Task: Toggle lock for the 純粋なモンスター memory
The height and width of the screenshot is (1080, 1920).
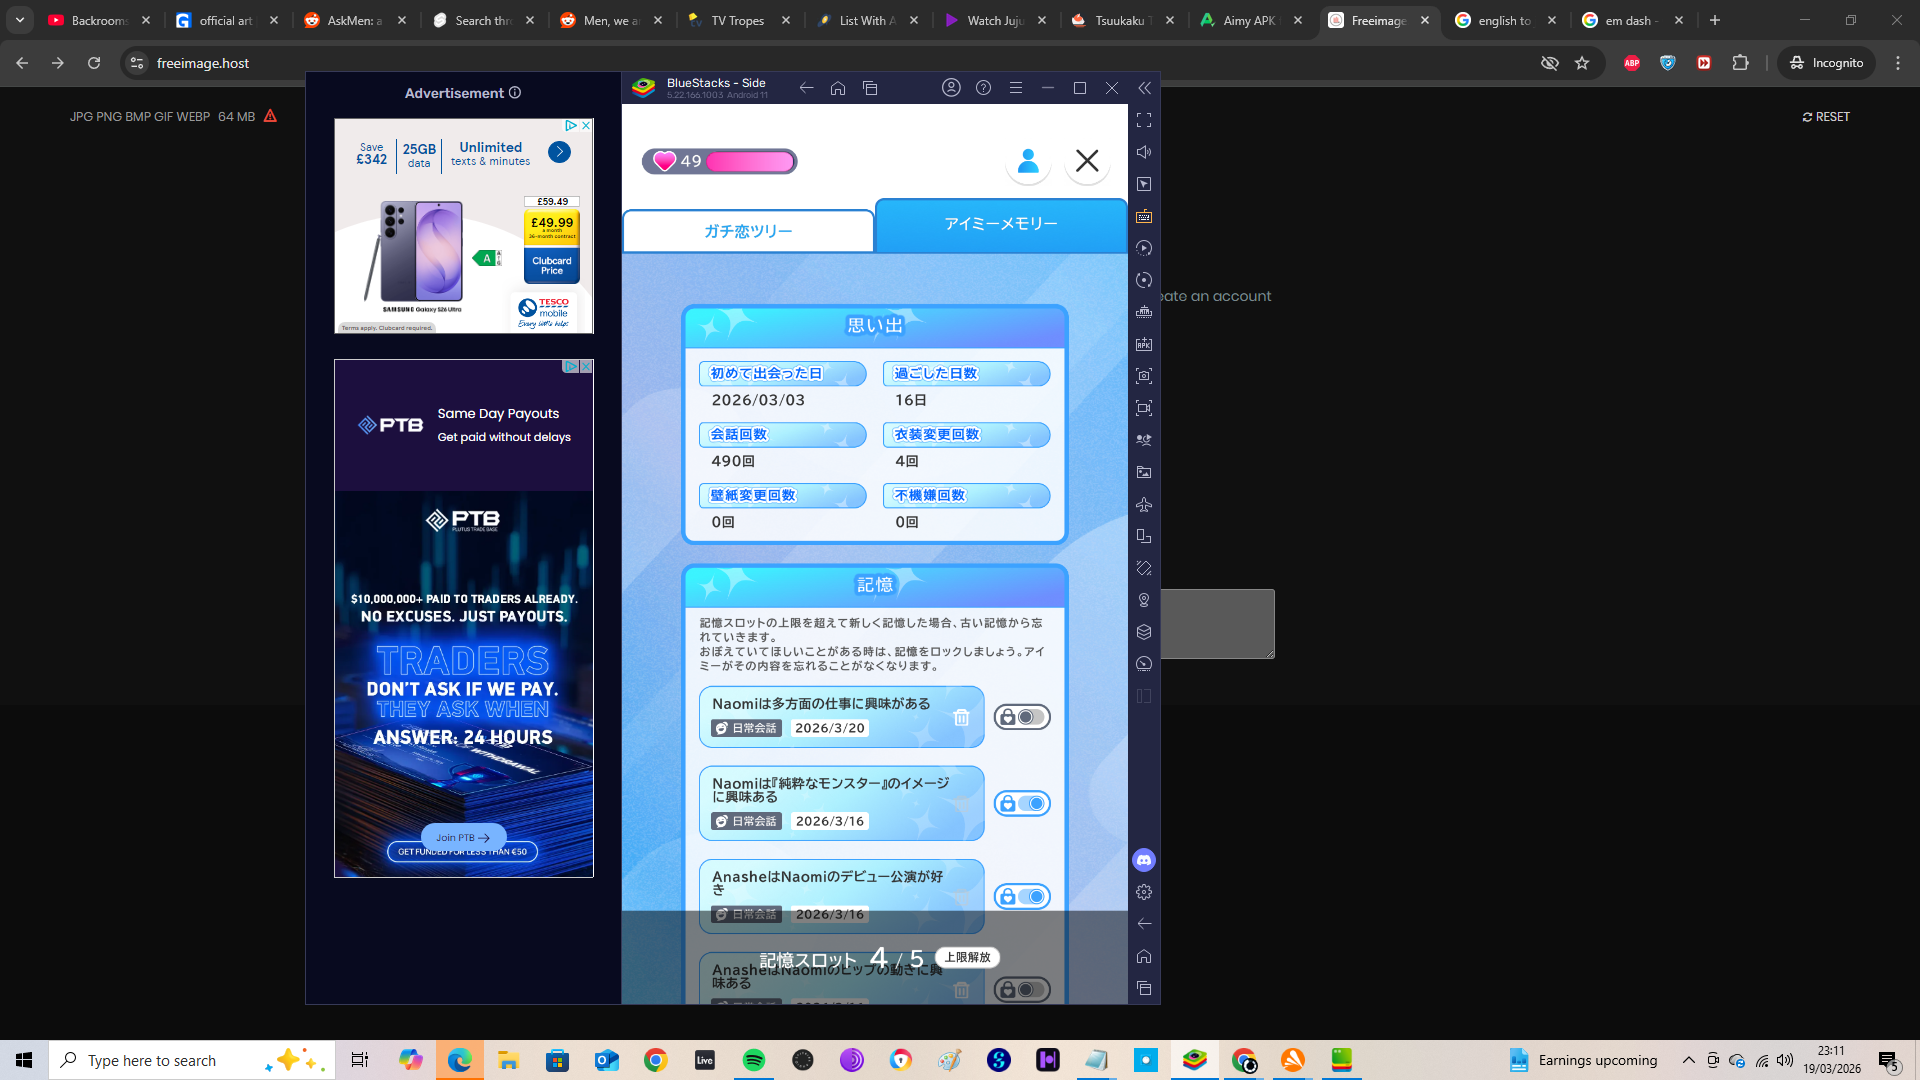Action: click(1021, 803)
